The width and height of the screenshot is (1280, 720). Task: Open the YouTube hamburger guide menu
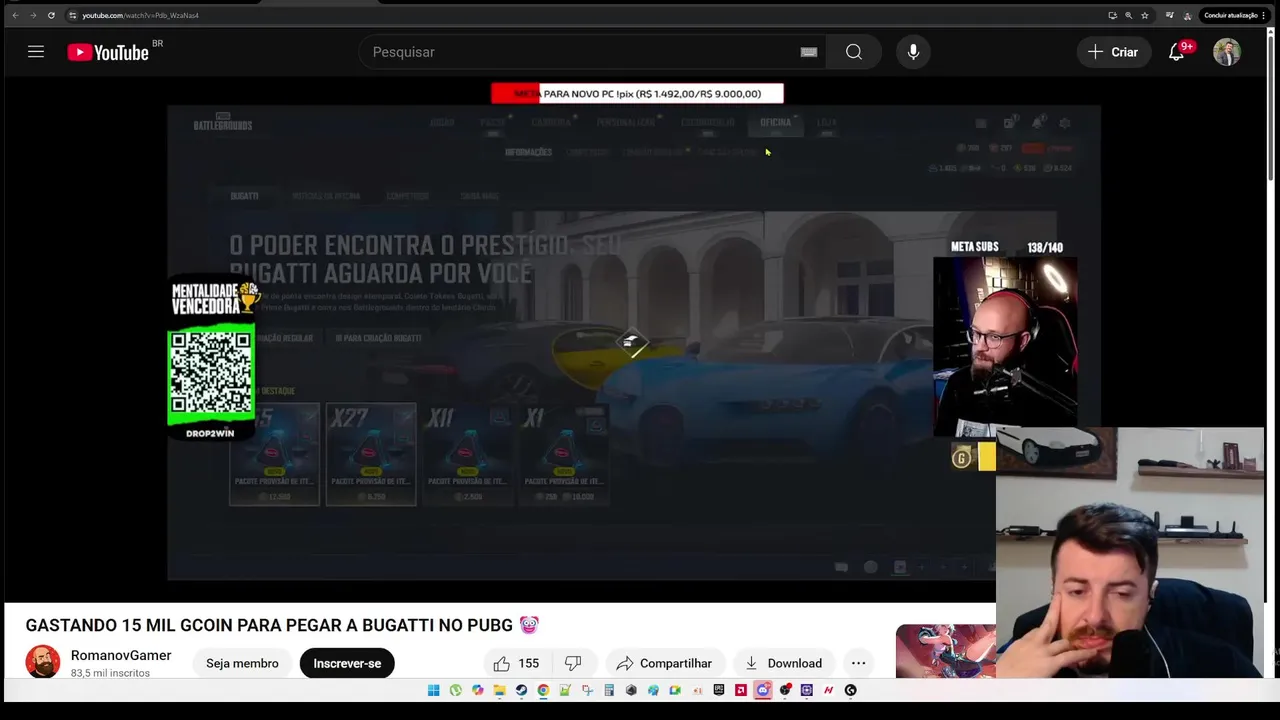point(36,52)
